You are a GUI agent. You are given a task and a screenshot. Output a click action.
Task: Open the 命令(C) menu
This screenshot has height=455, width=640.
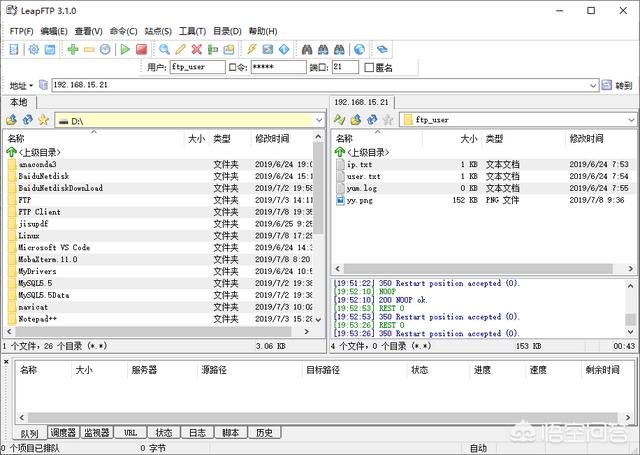pyautogui.click(x=123, y=31)
